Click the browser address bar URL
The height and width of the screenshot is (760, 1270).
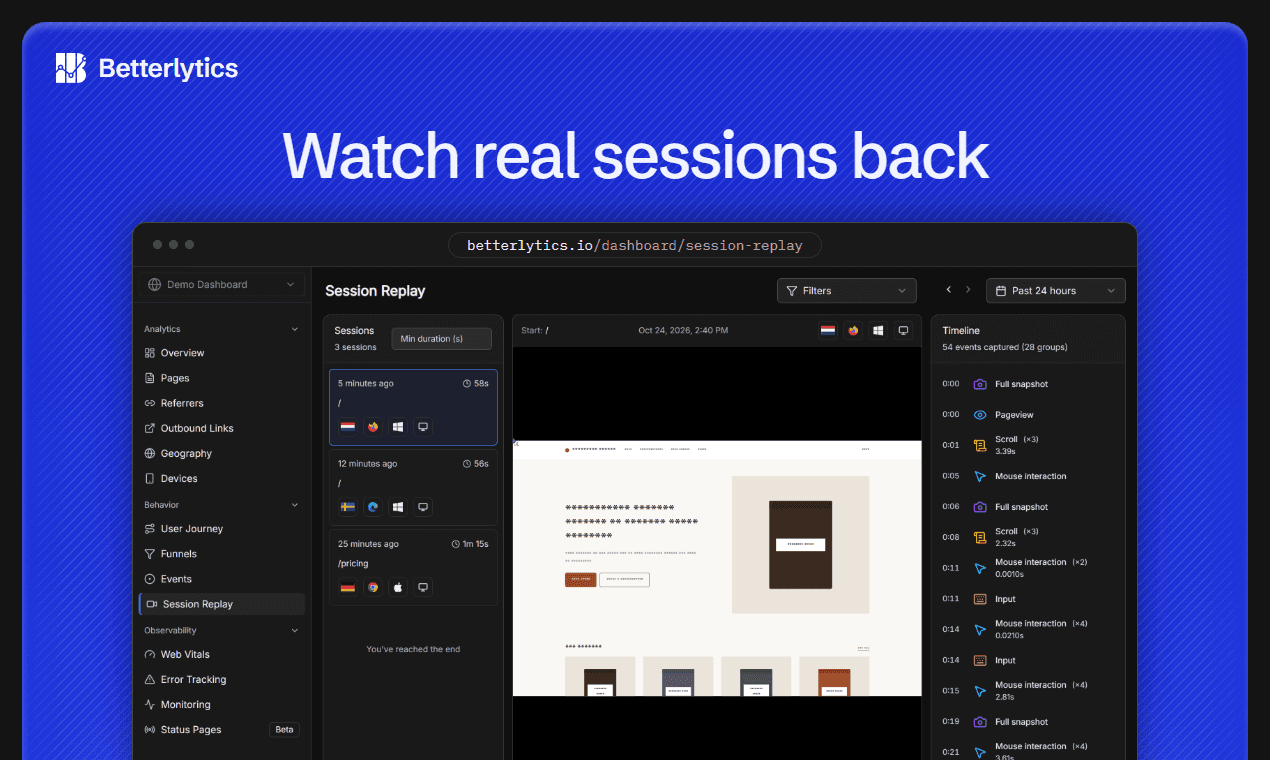point(635,245)
